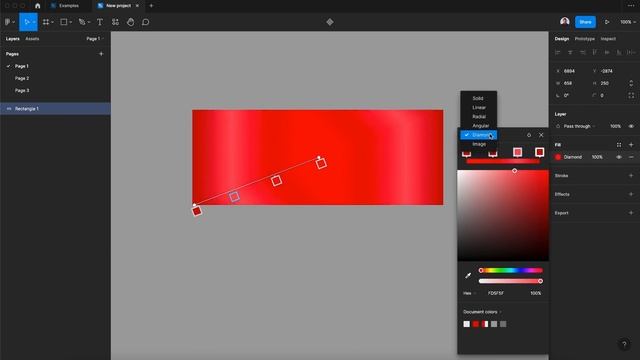The height and width of the screenshot is (360, 640).
Task: Choose Radial gradient type
Action: 478,117
